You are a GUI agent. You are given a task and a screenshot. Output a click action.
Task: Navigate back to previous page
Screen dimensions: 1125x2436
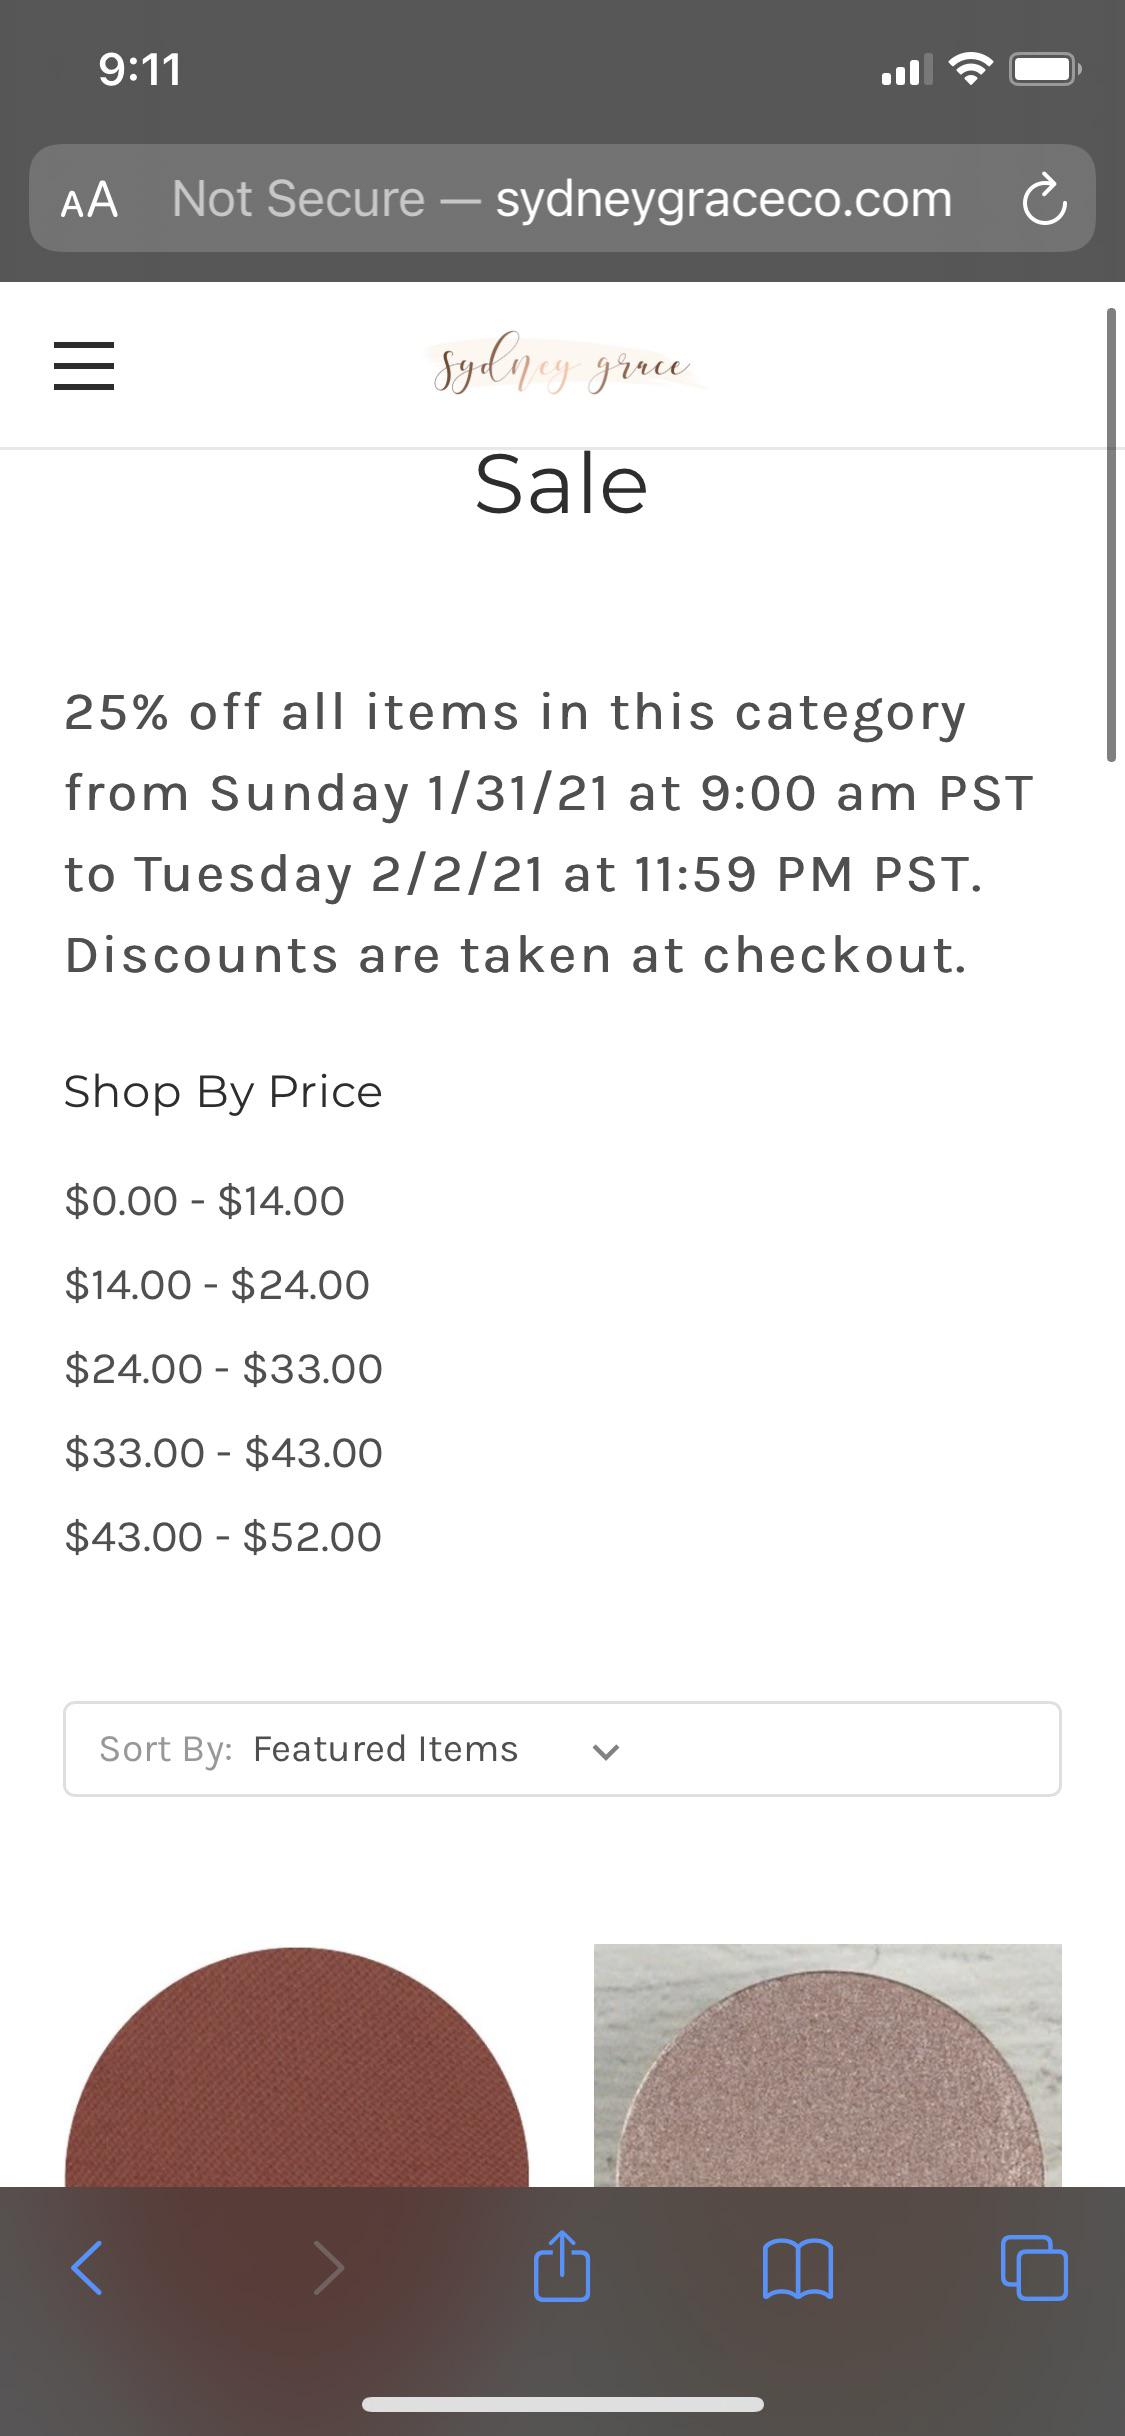click(89, 2268)
